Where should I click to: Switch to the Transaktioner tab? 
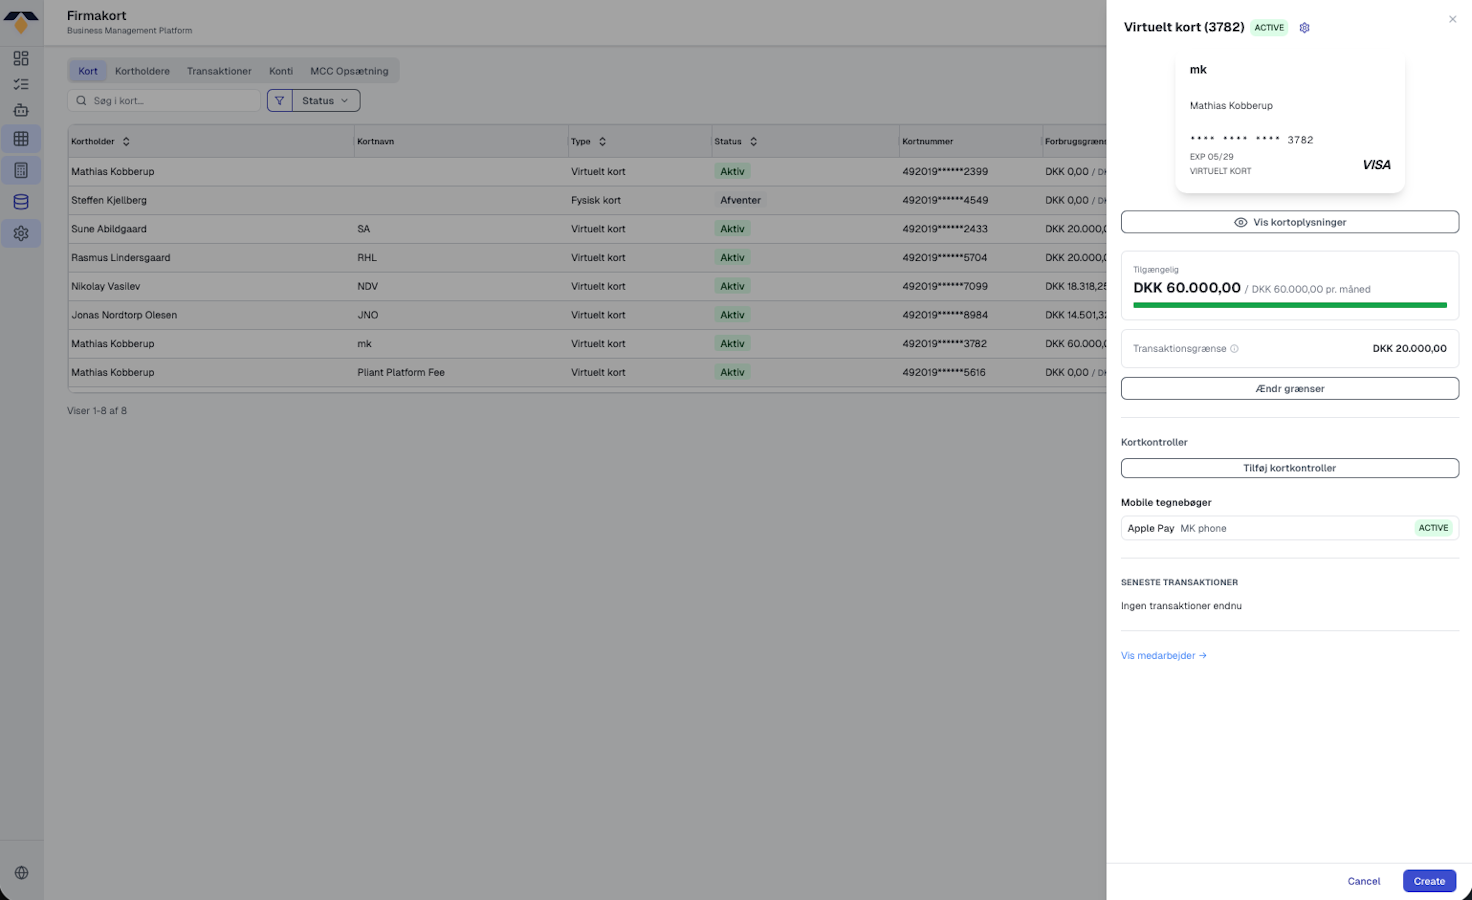219,71
